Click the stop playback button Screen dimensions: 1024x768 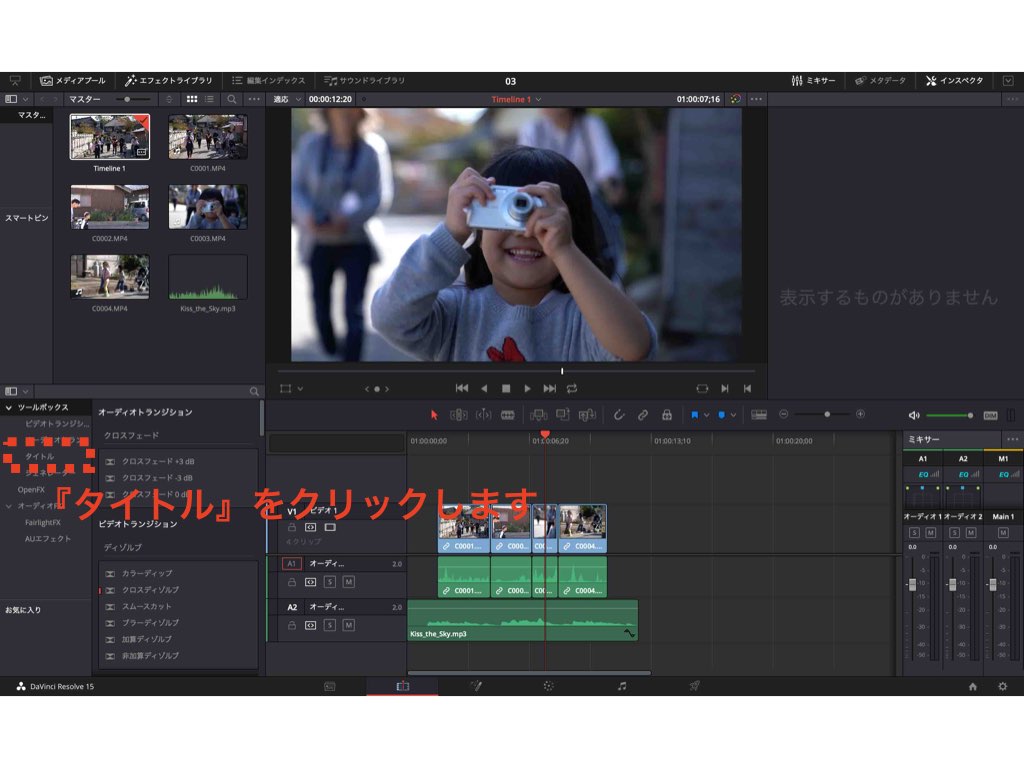point(505,388)
